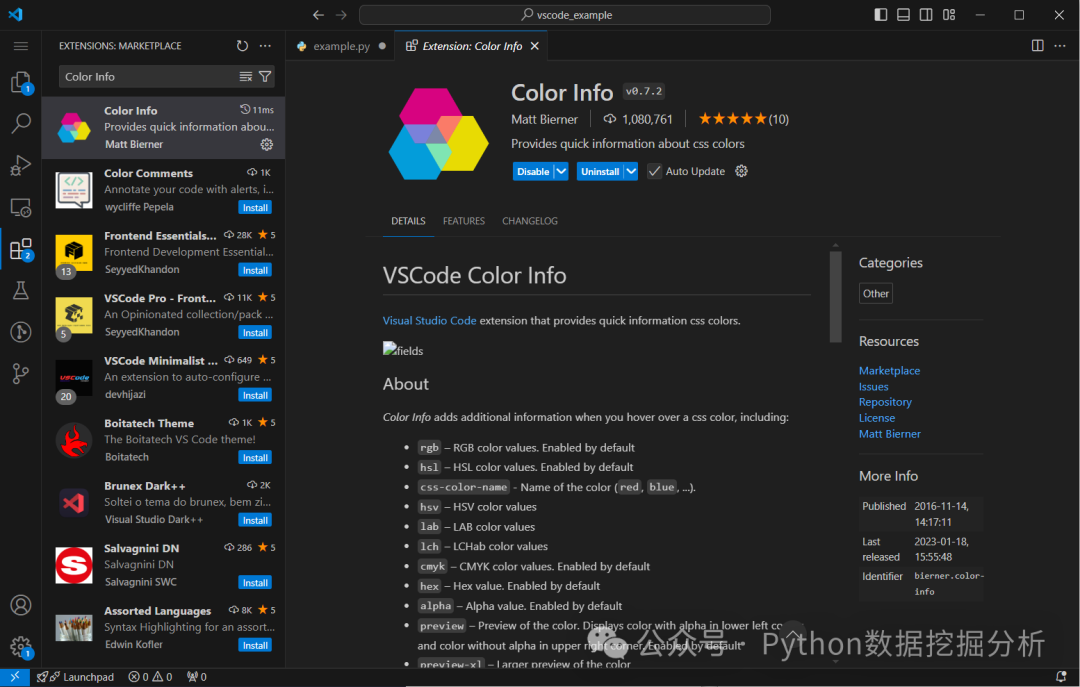Close the Extension: Color Info tab

pyautogui.click(x=534, y=46)
